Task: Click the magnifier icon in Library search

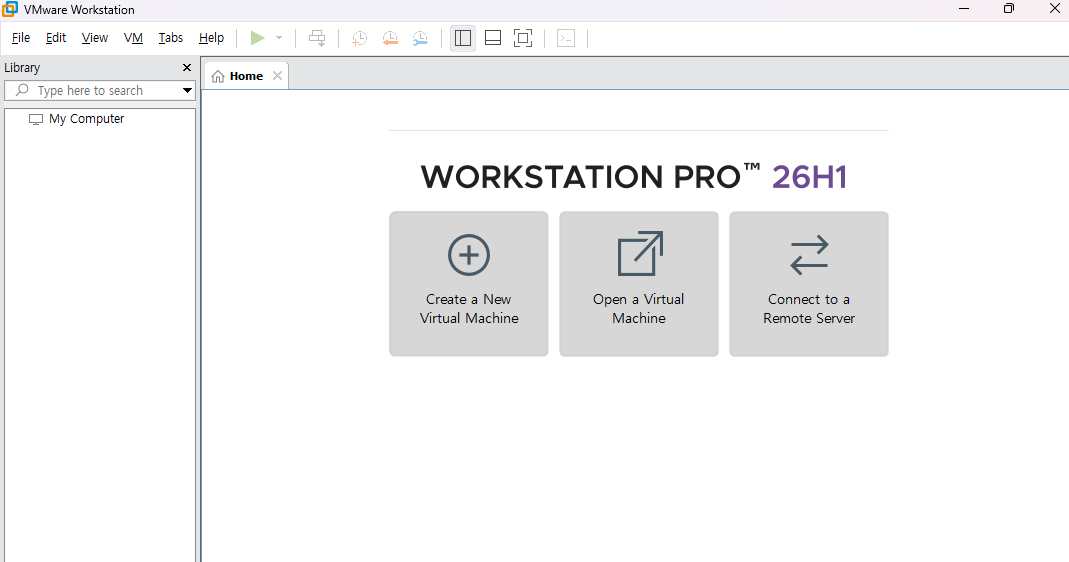Action: click(22, 90)
